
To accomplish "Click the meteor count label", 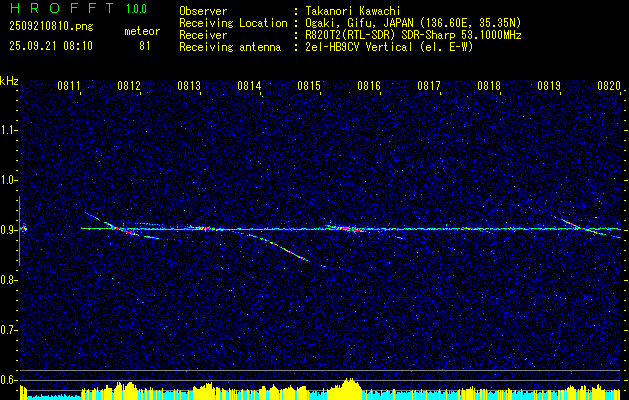I will (x=142, y=31).
